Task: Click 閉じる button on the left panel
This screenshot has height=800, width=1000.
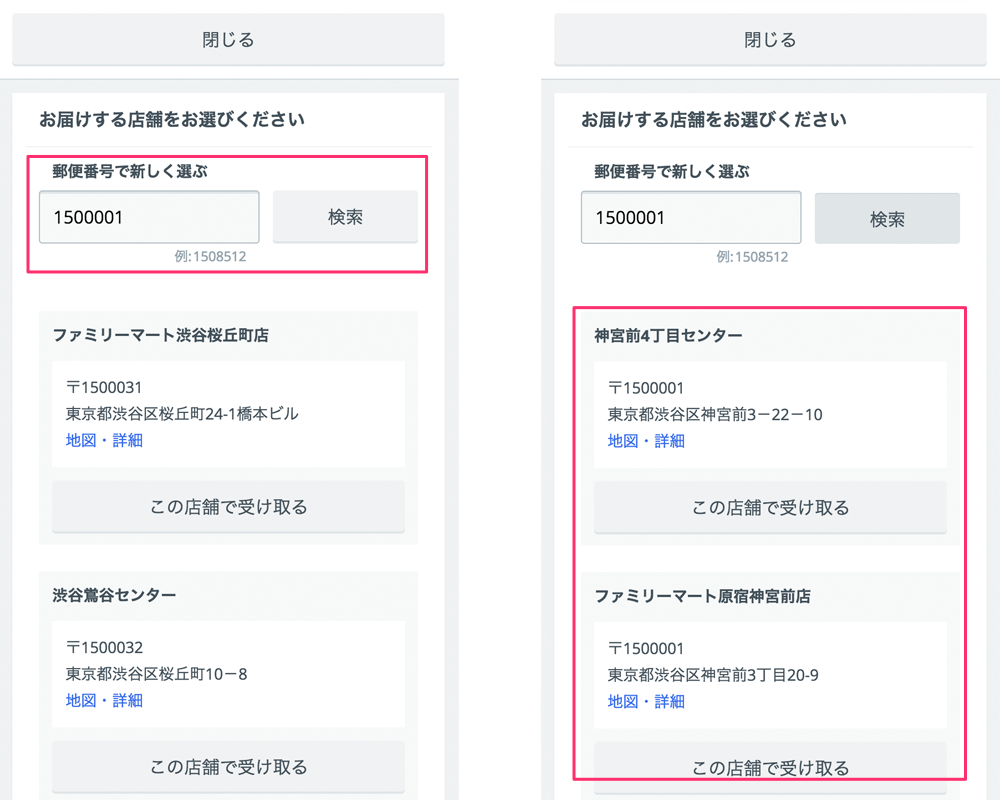Action: coord(228,39)
